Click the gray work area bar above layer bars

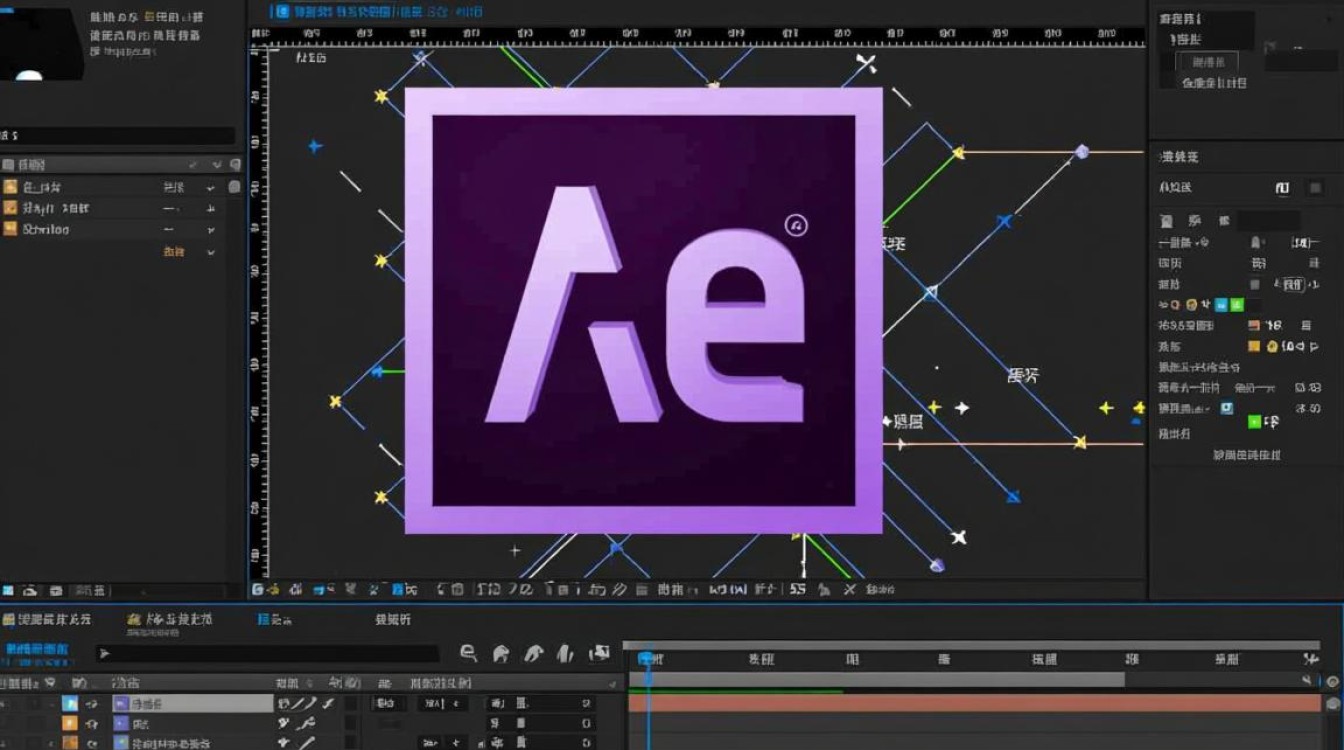876,680
